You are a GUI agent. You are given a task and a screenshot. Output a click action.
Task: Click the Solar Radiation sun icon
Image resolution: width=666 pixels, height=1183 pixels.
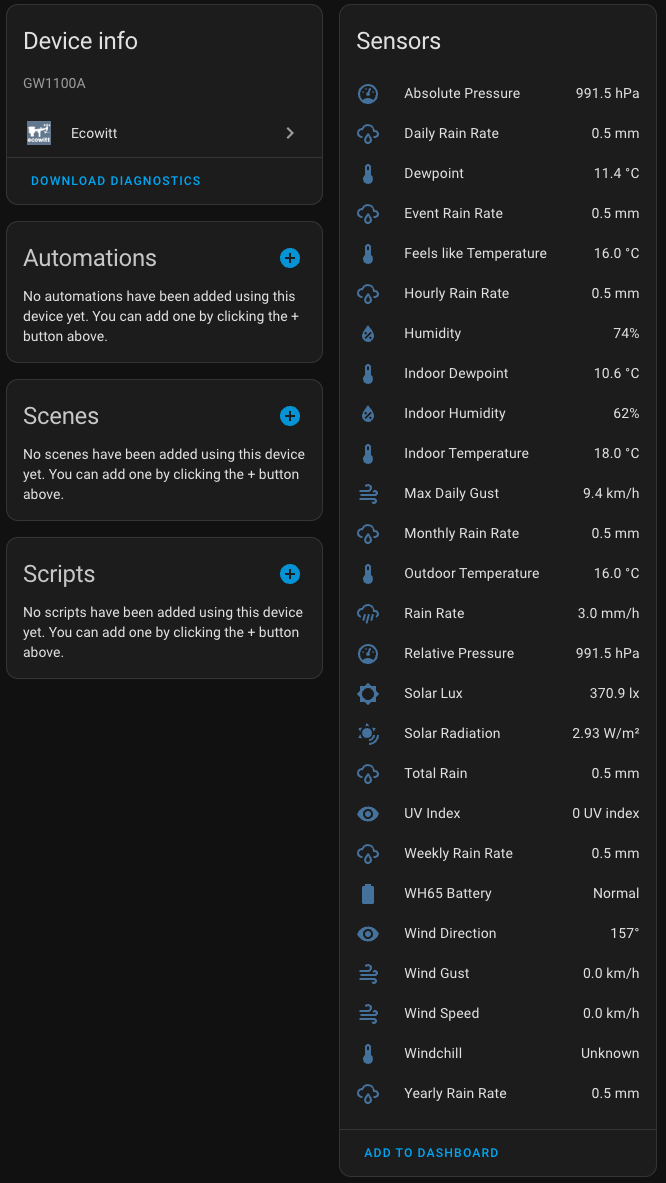click(368, 733)
